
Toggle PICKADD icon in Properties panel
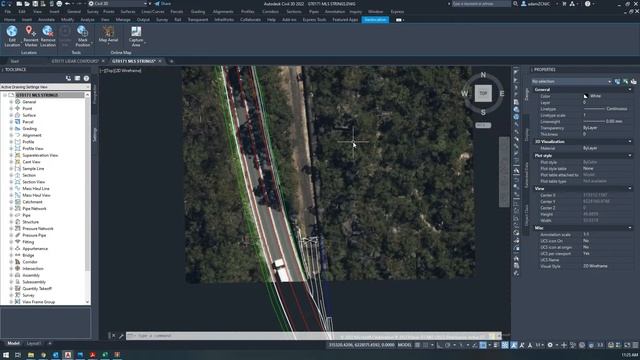pyautogui.click(x=617, y=82)
